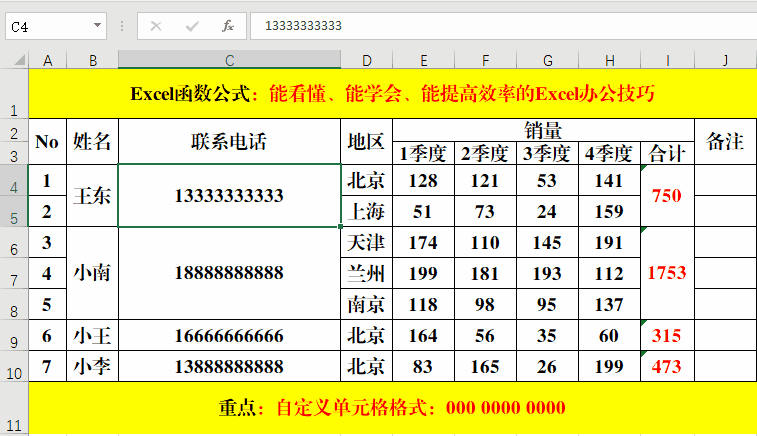Select column I header
Image resolution: width=757 pixels, height=436 pixels.
click(667, 60)
